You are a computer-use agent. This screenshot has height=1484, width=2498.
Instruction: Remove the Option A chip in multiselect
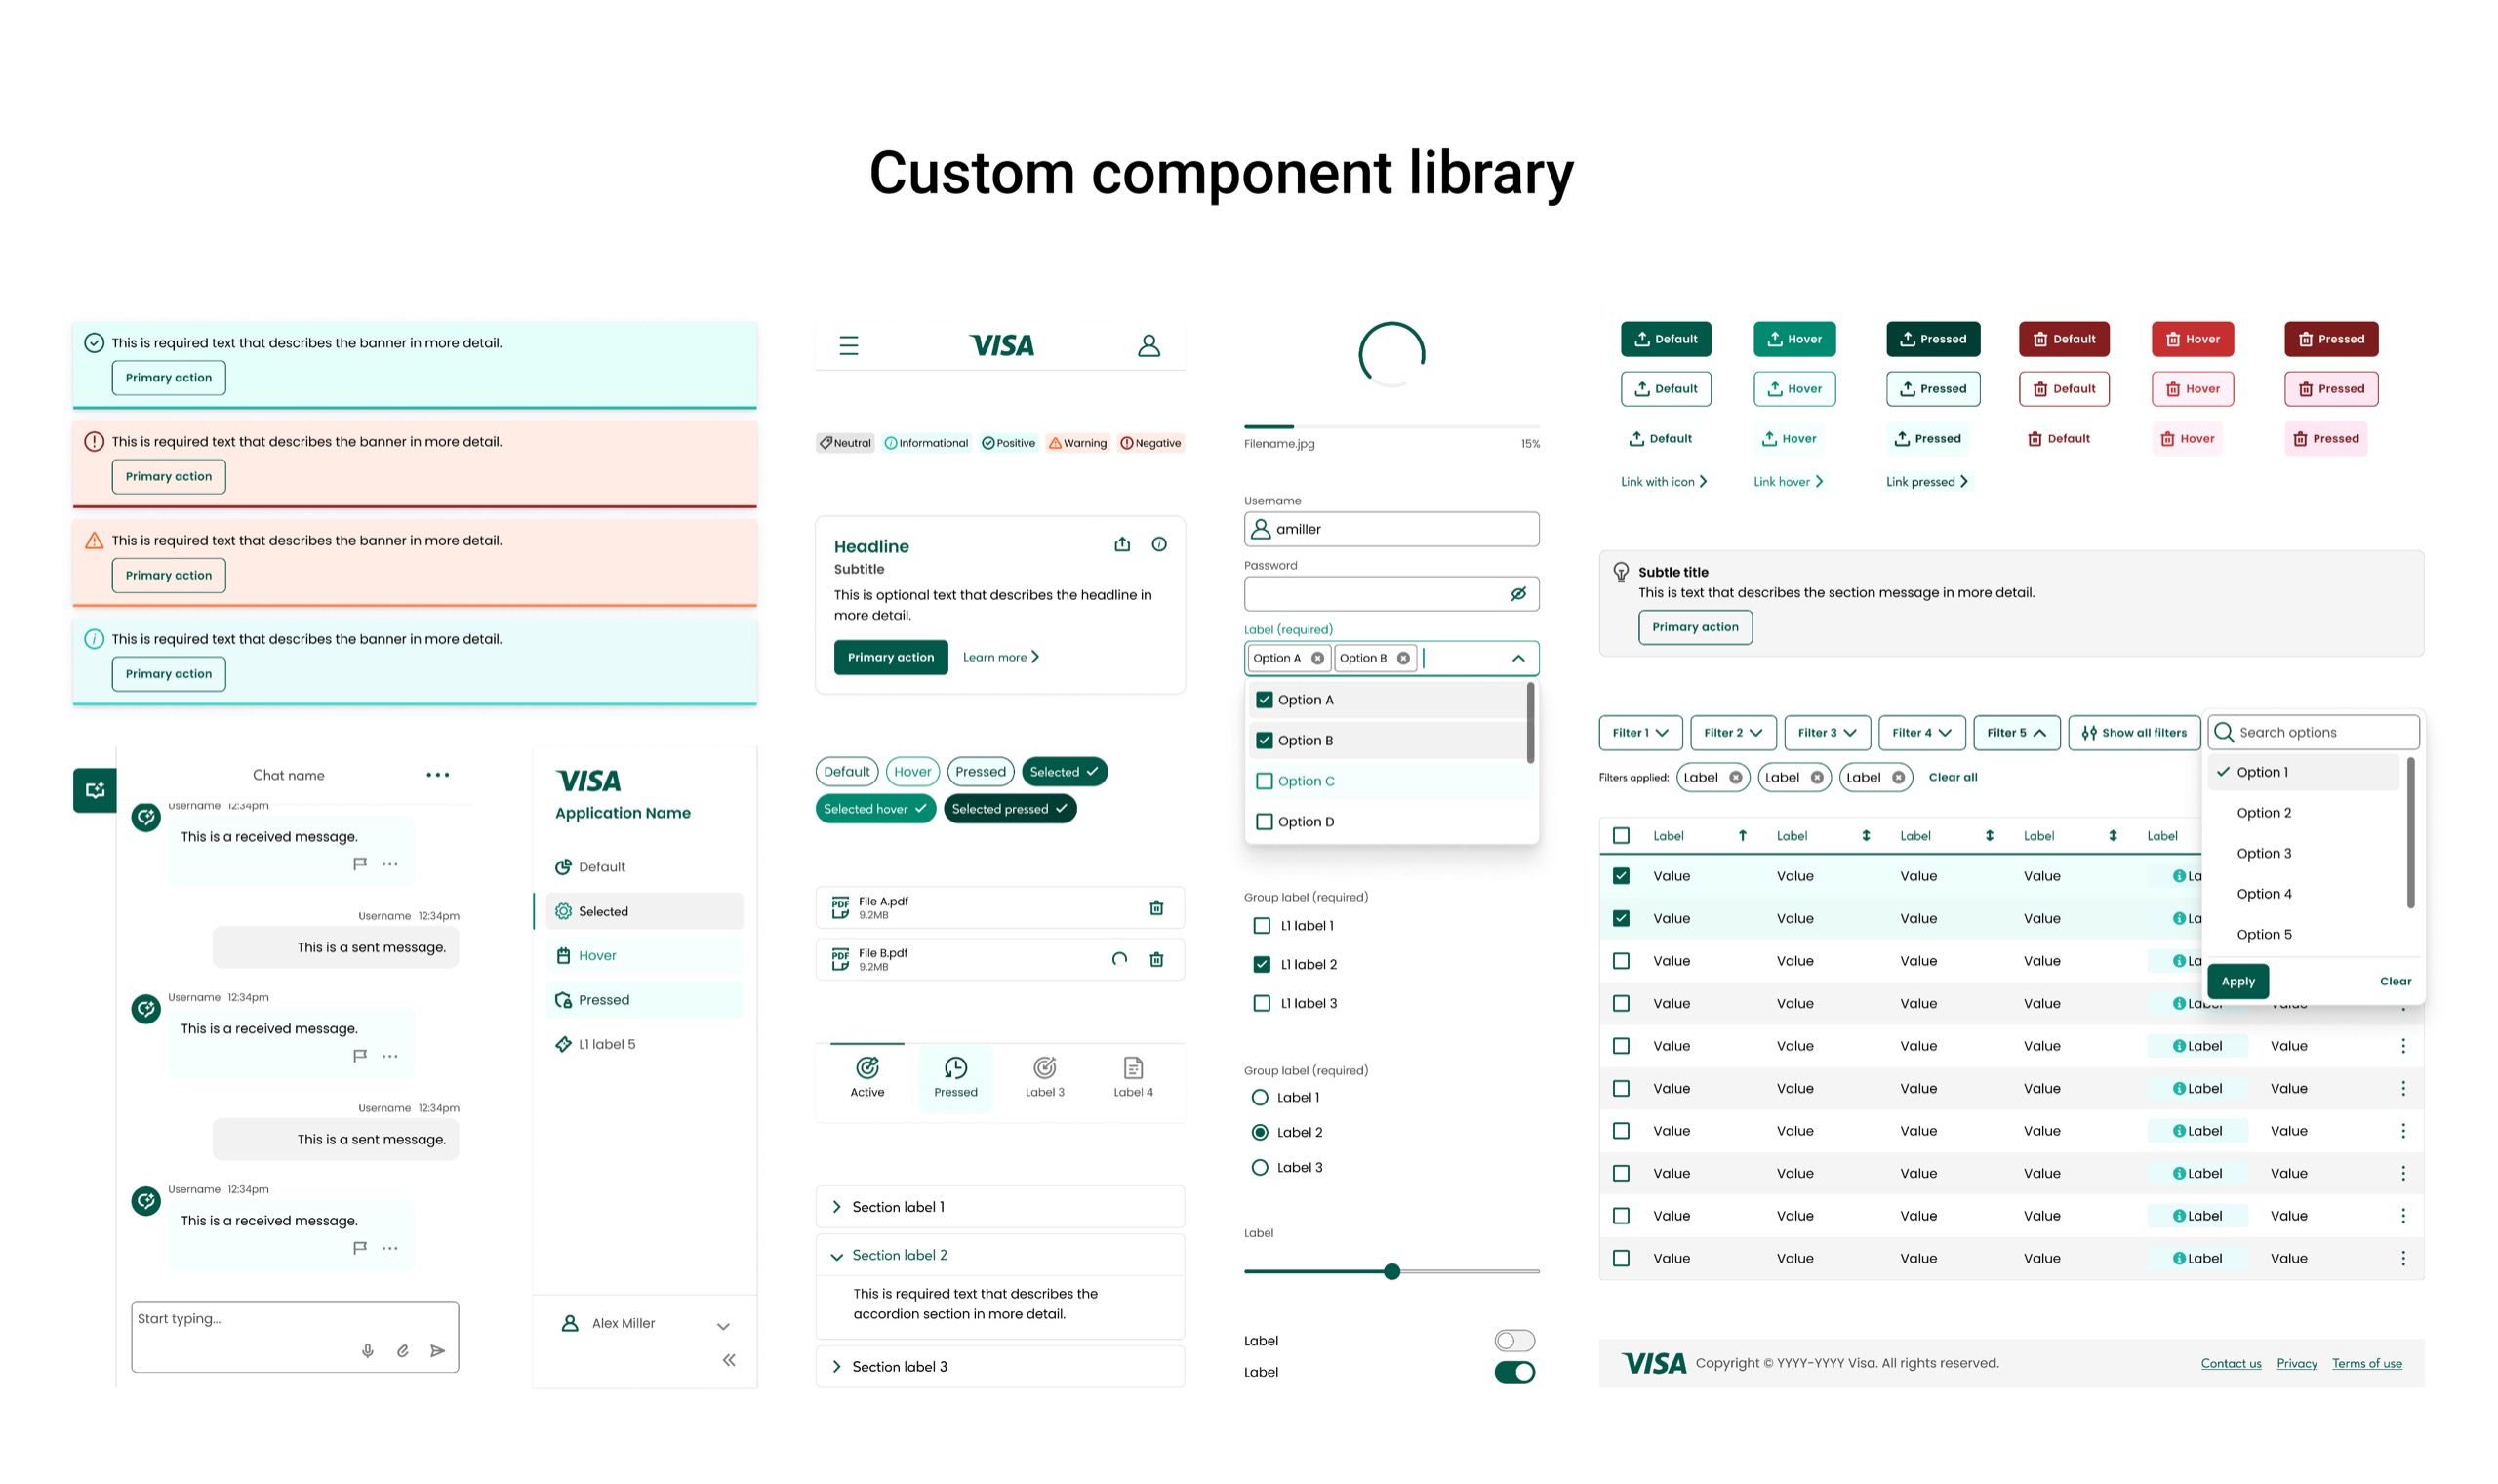click(x=1317, y=658)
